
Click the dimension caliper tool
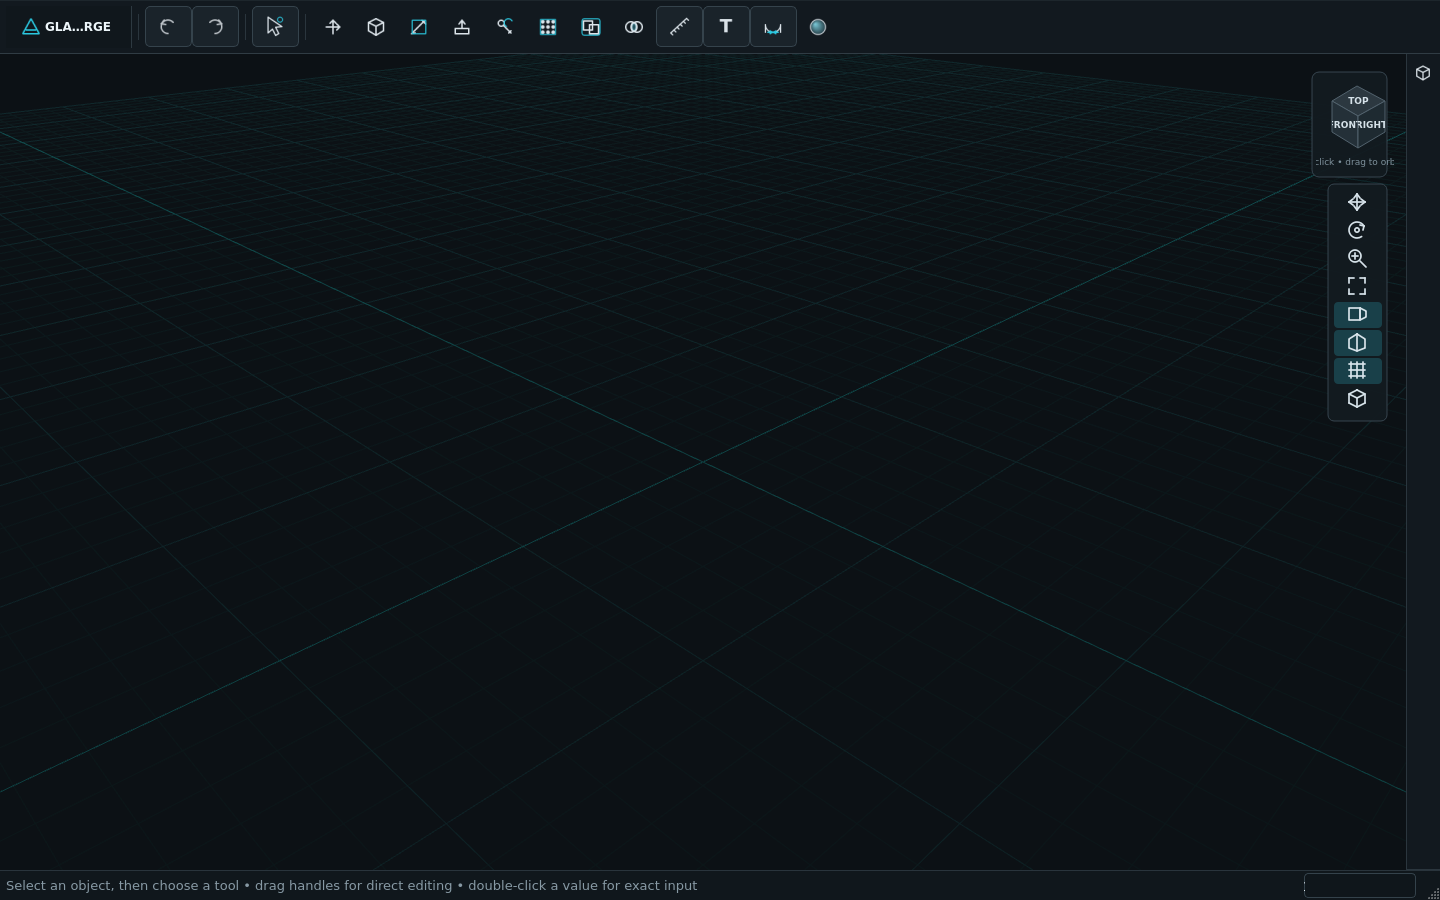tap(773, 27)
